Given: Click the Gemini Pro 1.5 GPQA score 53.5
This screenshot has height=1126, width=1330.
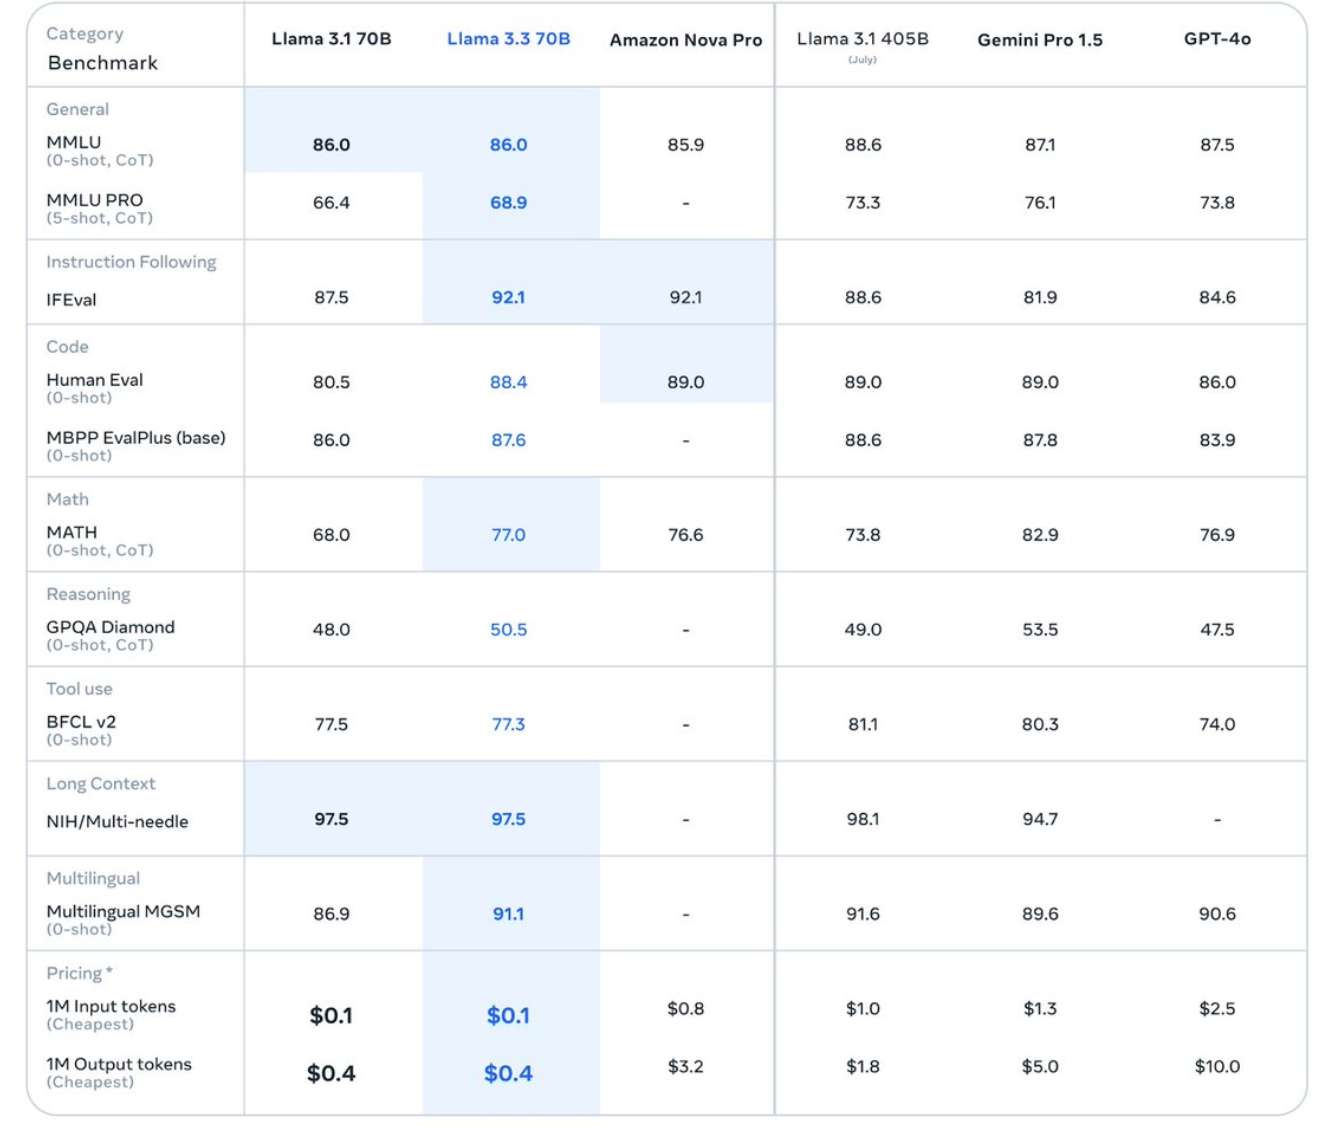Looking at the screenshot, I should (x=1040, y=630).
